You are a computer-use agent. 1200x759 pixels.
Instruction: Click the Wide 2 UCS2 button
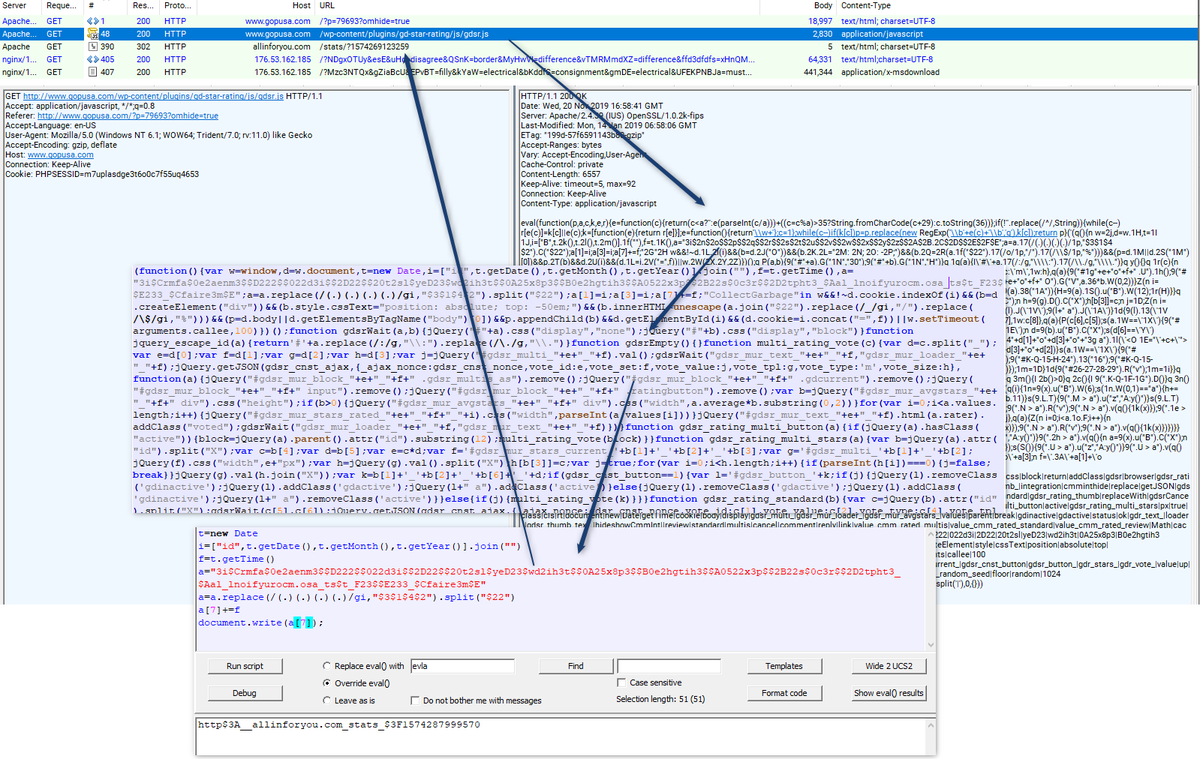pyautogui.click(x=889, y=665)
